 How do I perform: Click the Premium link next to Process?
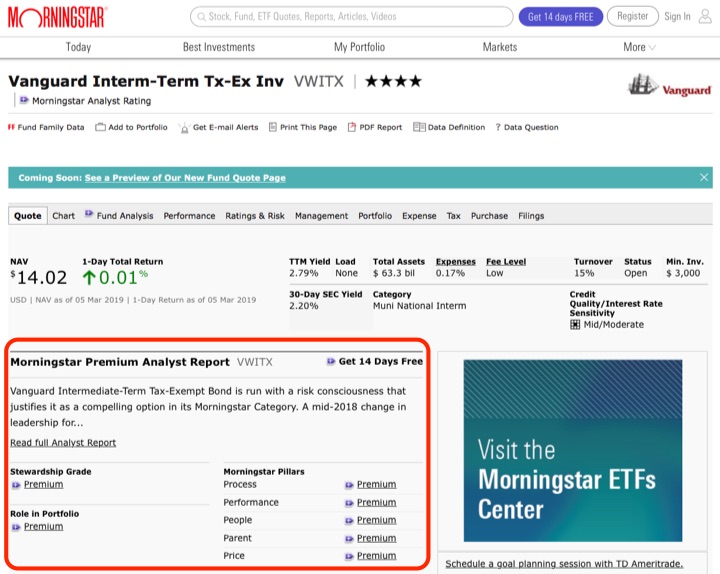[x=376, y=485]
